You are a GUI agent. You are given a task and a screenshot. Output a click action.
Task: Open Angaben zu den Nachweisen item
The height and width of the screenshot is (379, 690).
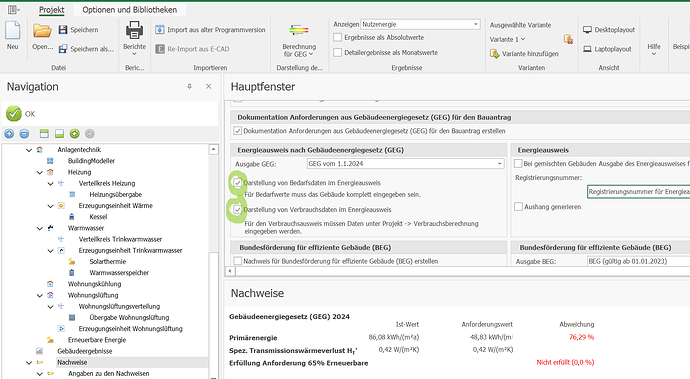tap(109, 373)
